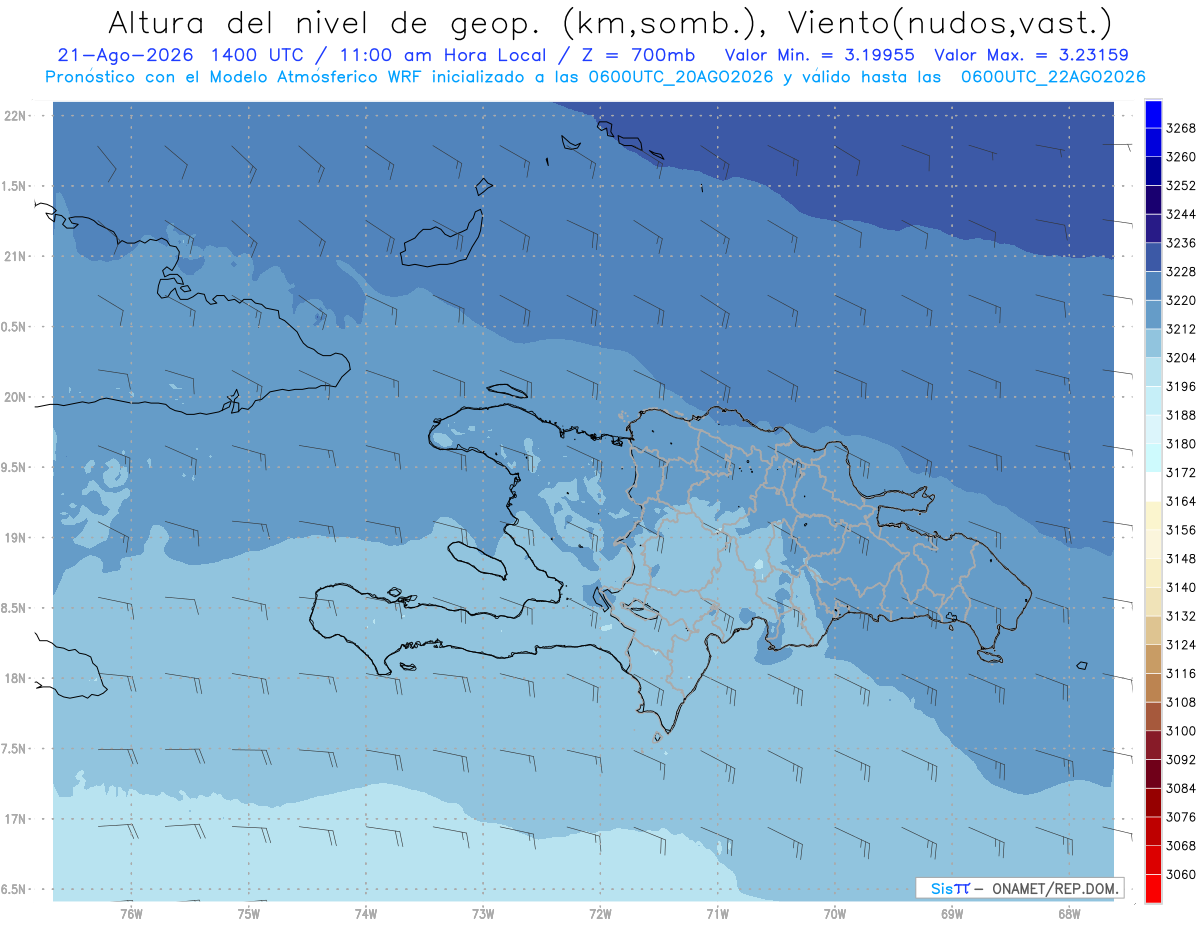This screenshot has width=1200, height=927.
Task: Click the '3116' color bar label
Action: tap(1181, 673)
